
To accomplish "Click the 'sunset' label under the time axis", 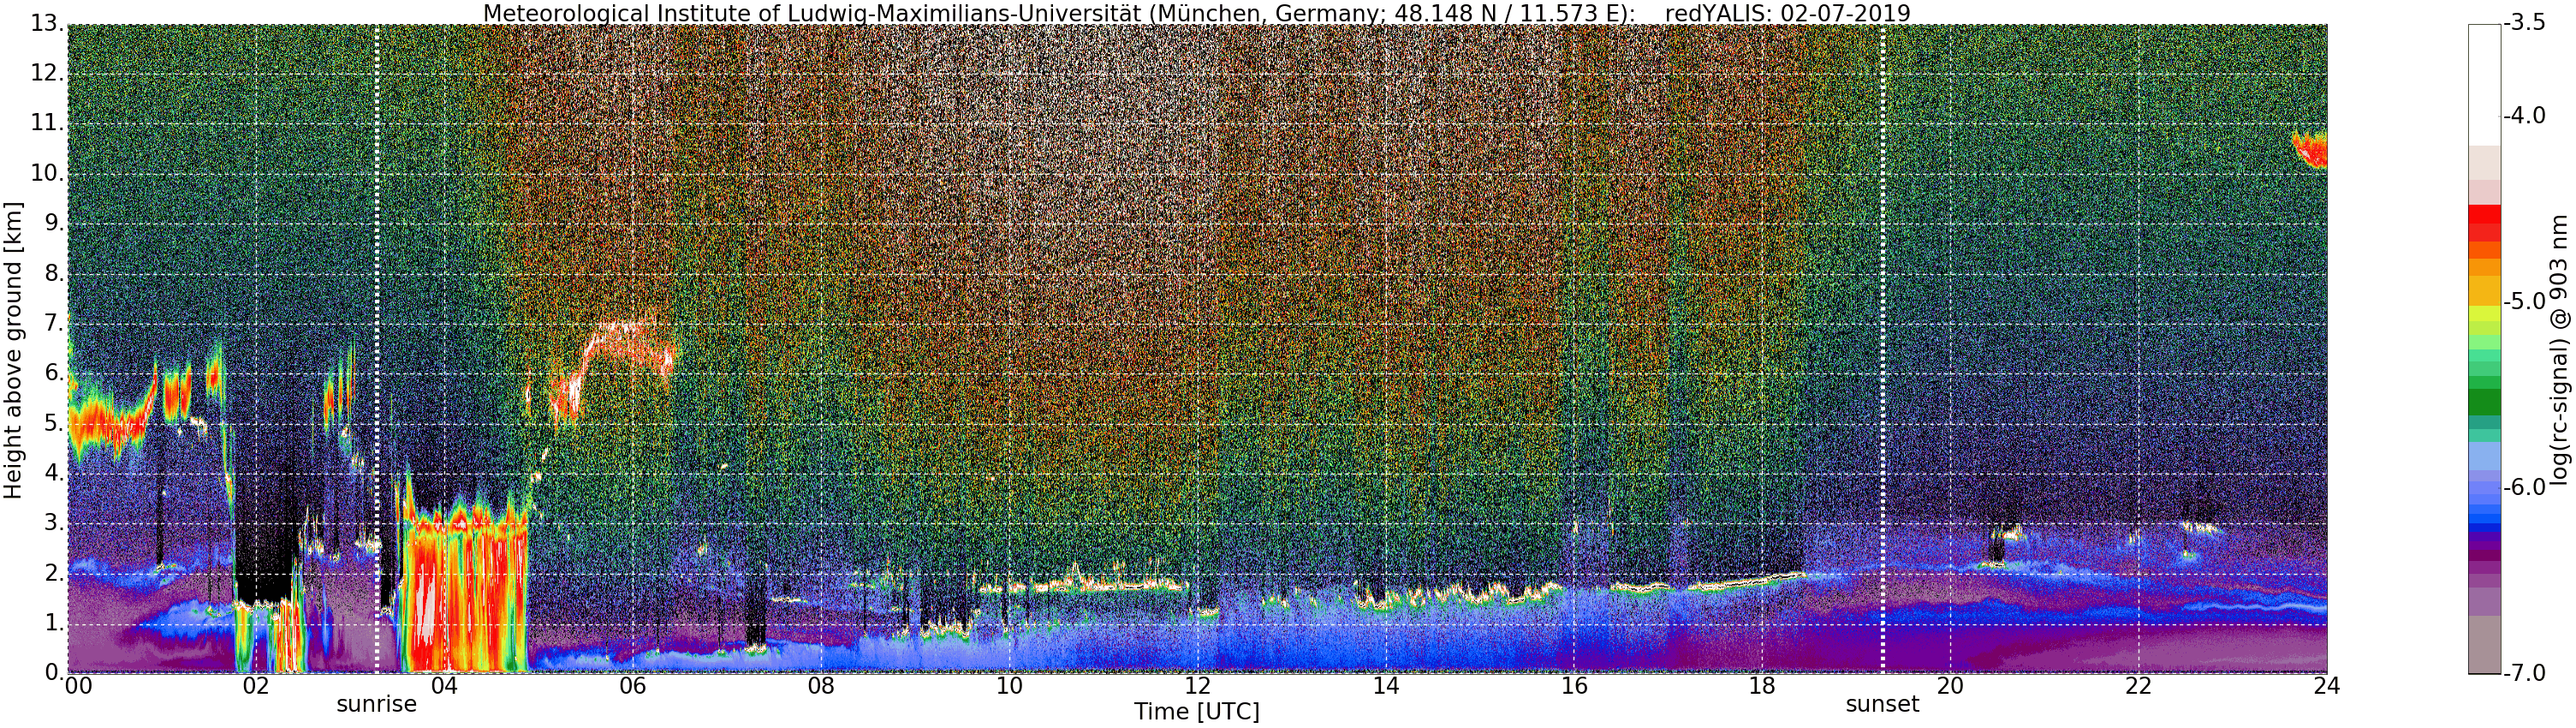I will point(1882,704).
